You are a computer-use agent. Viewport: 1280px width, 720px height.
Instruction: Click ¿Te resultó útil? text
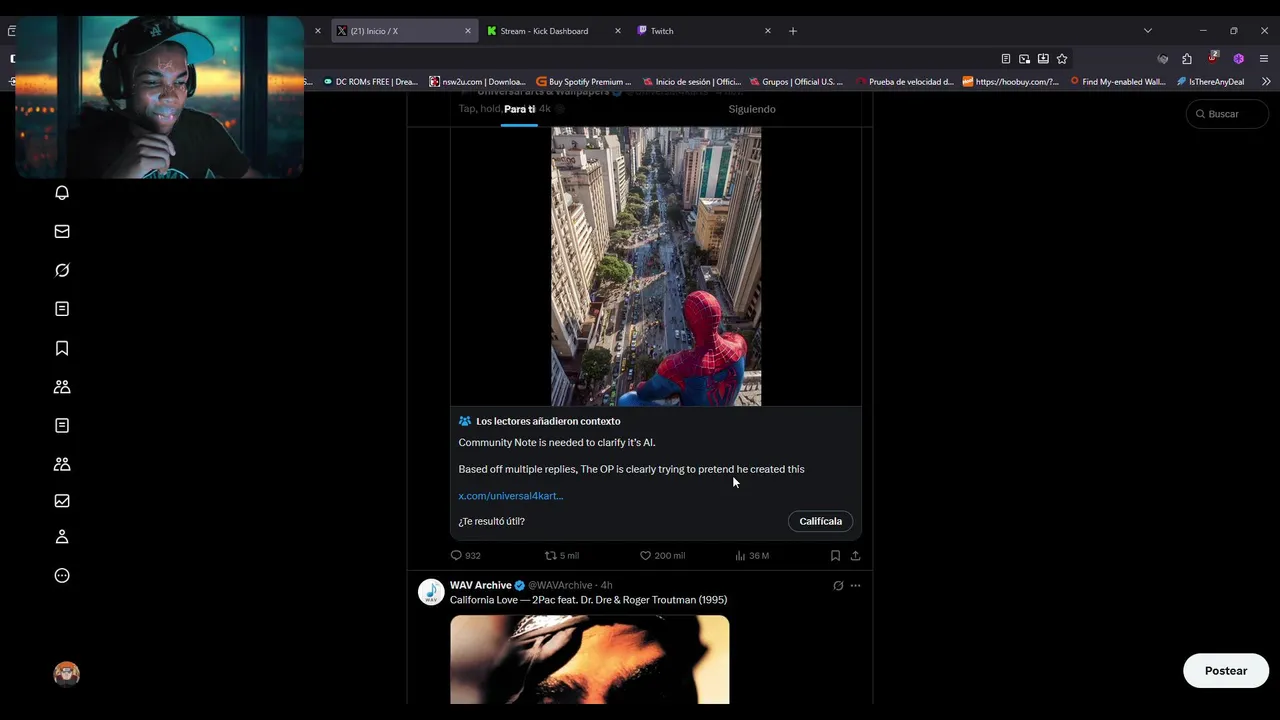tap(491, 521)
